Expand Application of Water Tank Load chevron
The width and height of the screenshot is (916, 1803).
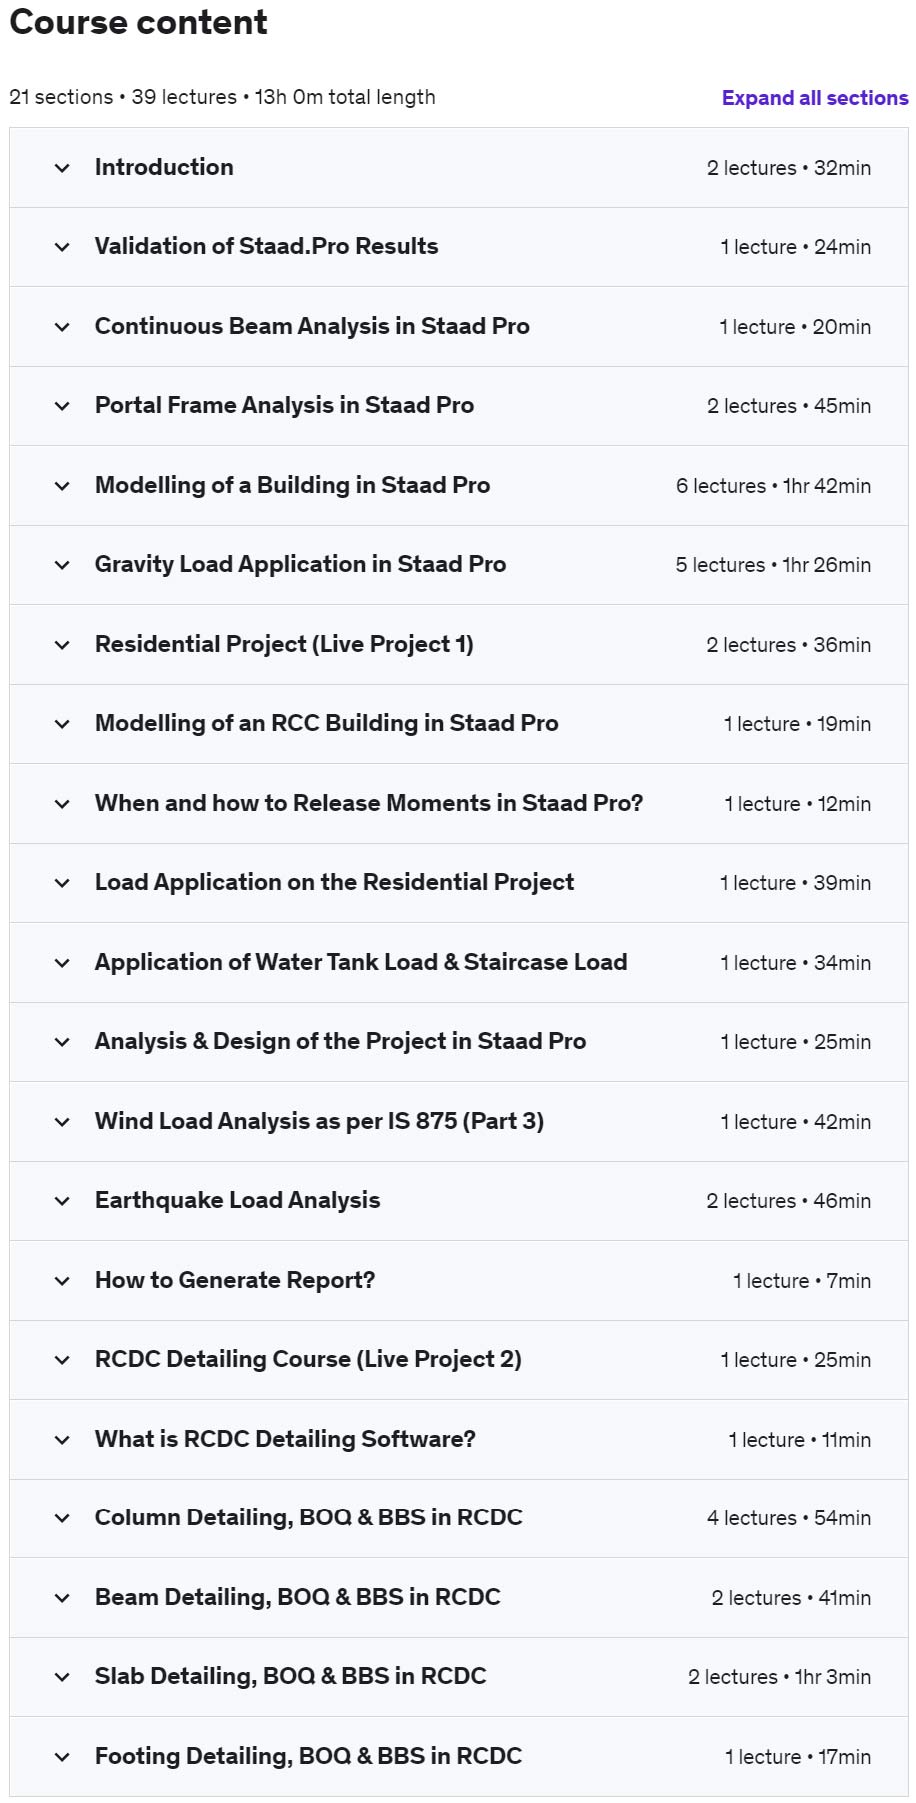tap(62, 963)
